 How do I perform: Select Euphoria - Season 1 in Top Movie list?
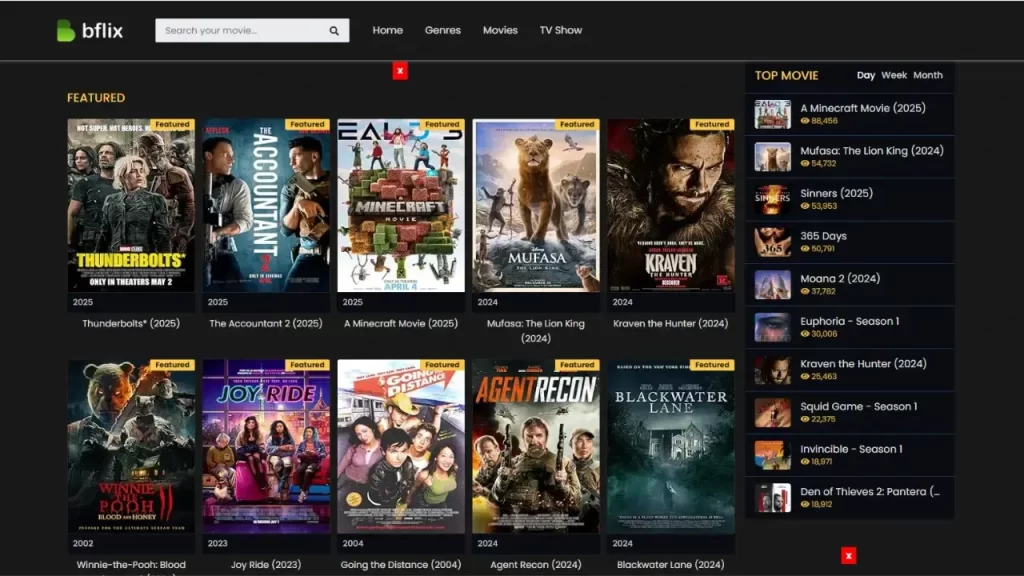pos(850,327)
